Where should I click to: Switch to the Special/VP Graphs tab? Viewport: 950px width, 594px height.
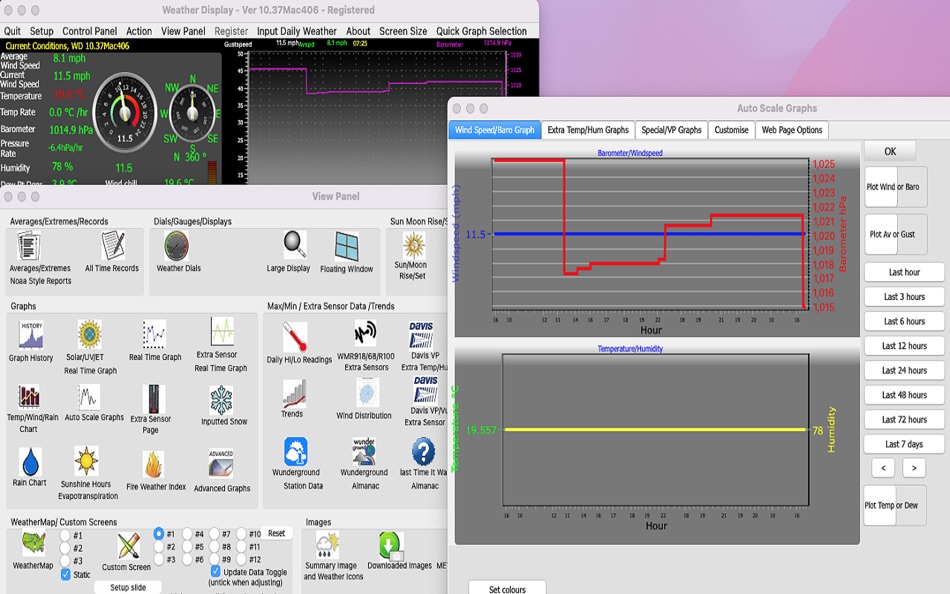click(x=671, y=130)
